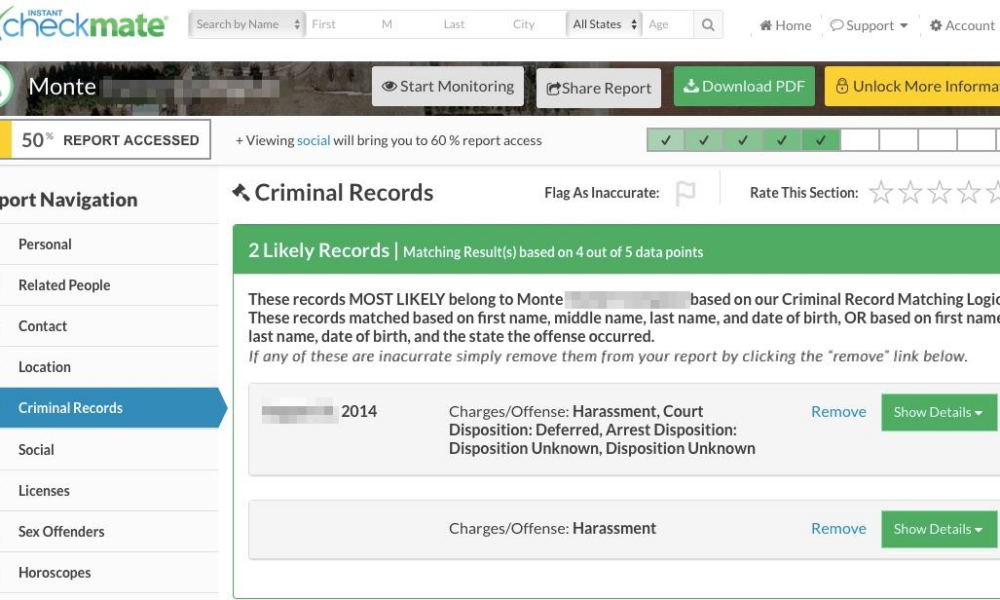Expand the Support menu

pyautogui.click(x=869, y=26)
